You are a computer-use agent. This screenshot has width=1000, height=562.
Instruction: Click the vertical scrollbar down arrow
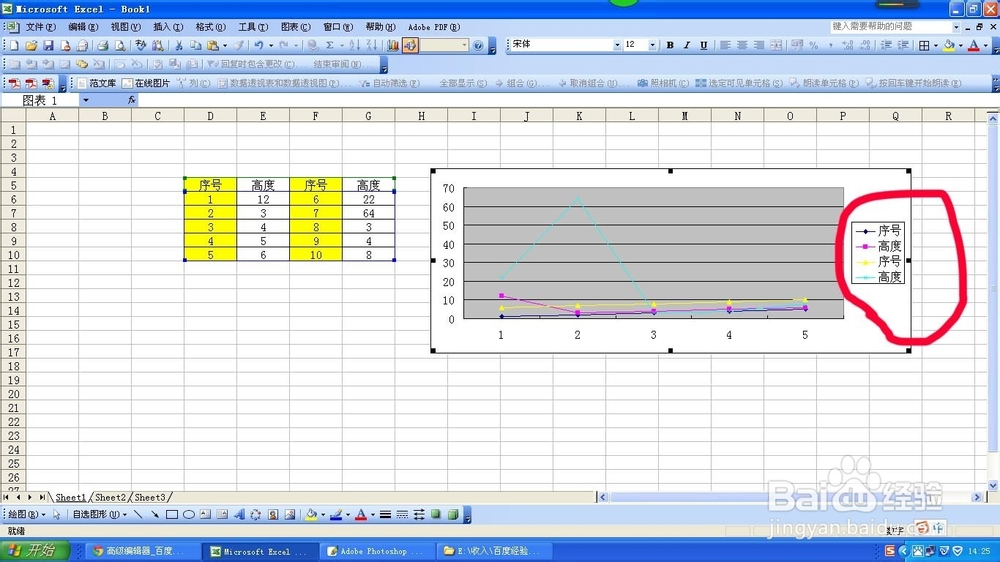point(992,485)
